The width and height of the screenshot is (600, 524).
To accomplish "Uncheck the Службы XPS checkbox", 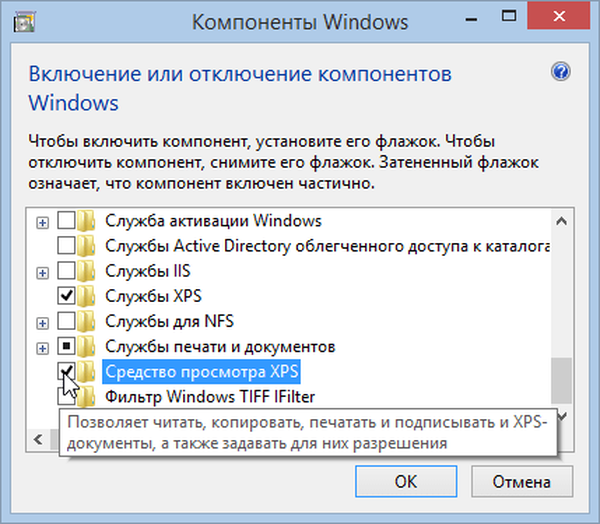I will [67, 296].
